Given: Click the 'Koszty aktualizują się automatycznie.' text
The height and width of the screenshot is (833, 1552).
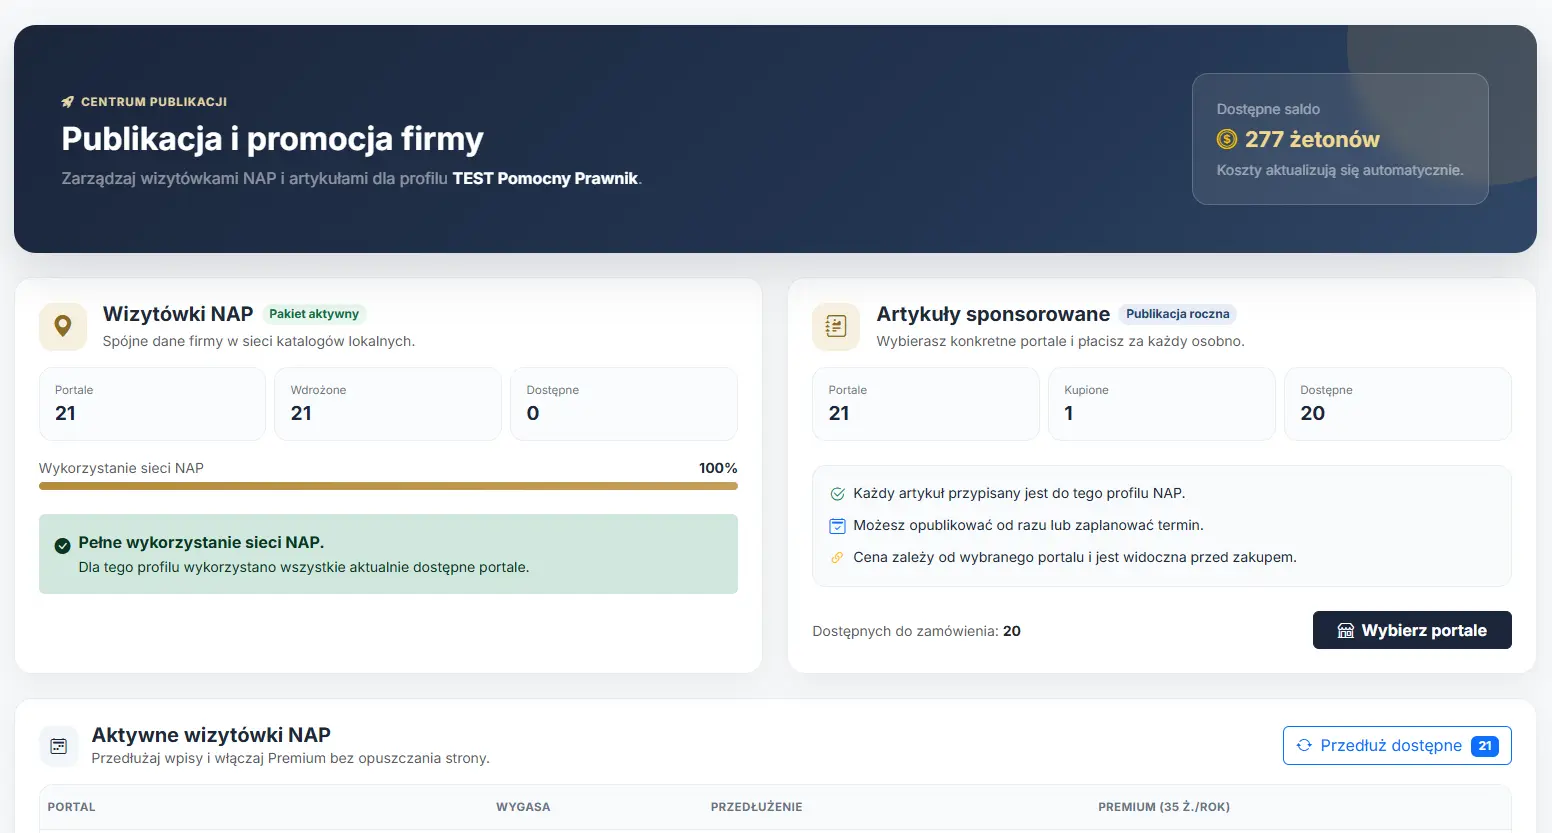Looking at the screenshot, I should tap(1340, 170).
